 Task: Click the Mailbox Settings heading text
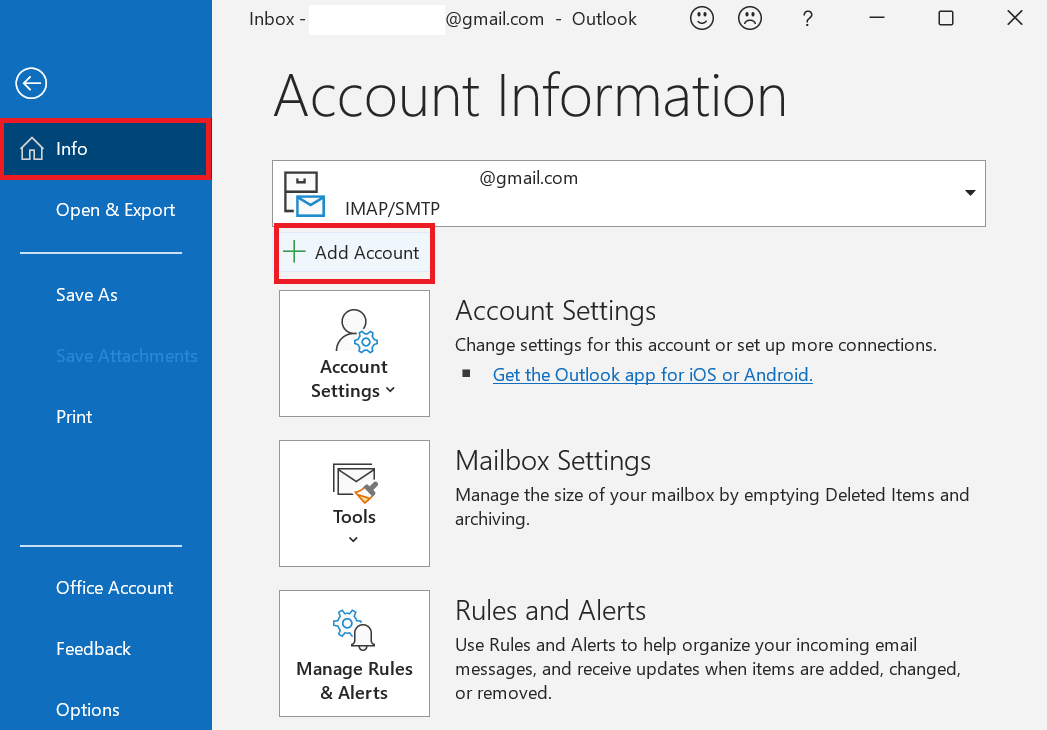coord(553,461)
